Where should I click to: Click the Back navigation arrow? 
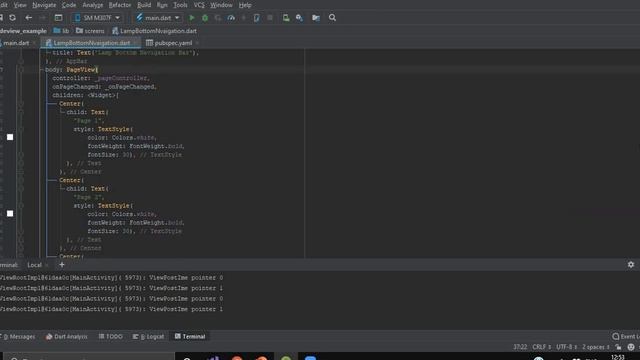click(x=29, y=18)
